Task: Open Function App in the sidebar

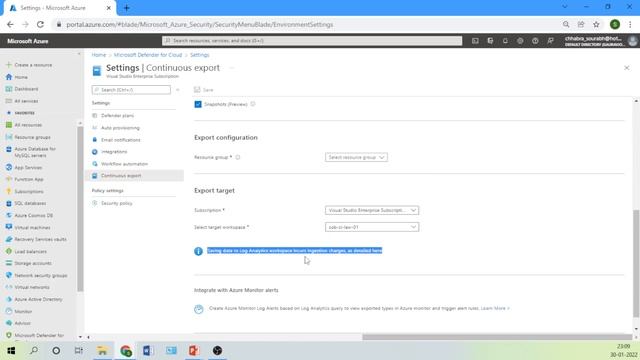Action: [x=29, y=179]
